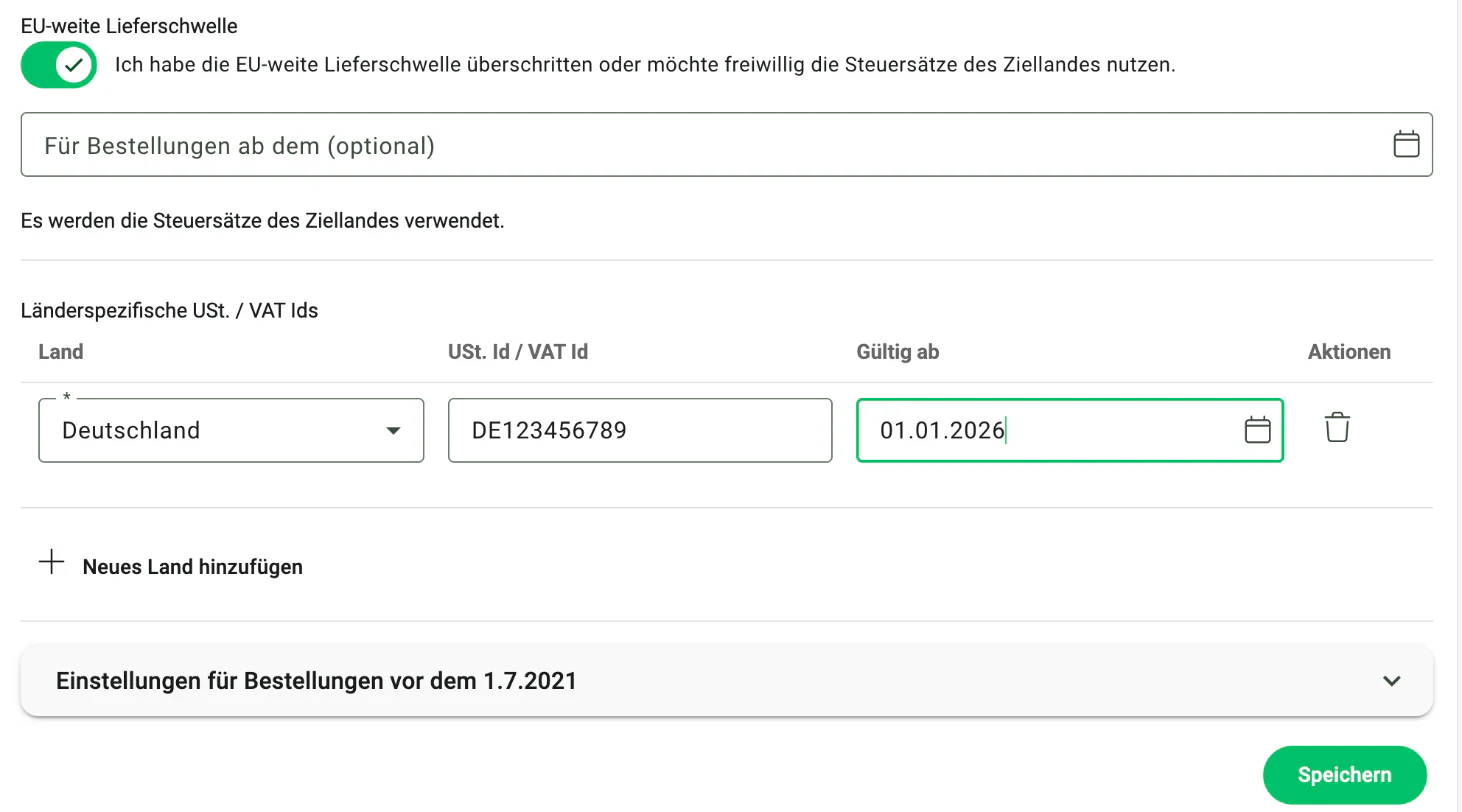The image size is (1462, 812).
Task: Click the USt. Id field with DE123456789
Action: (640, 431)
